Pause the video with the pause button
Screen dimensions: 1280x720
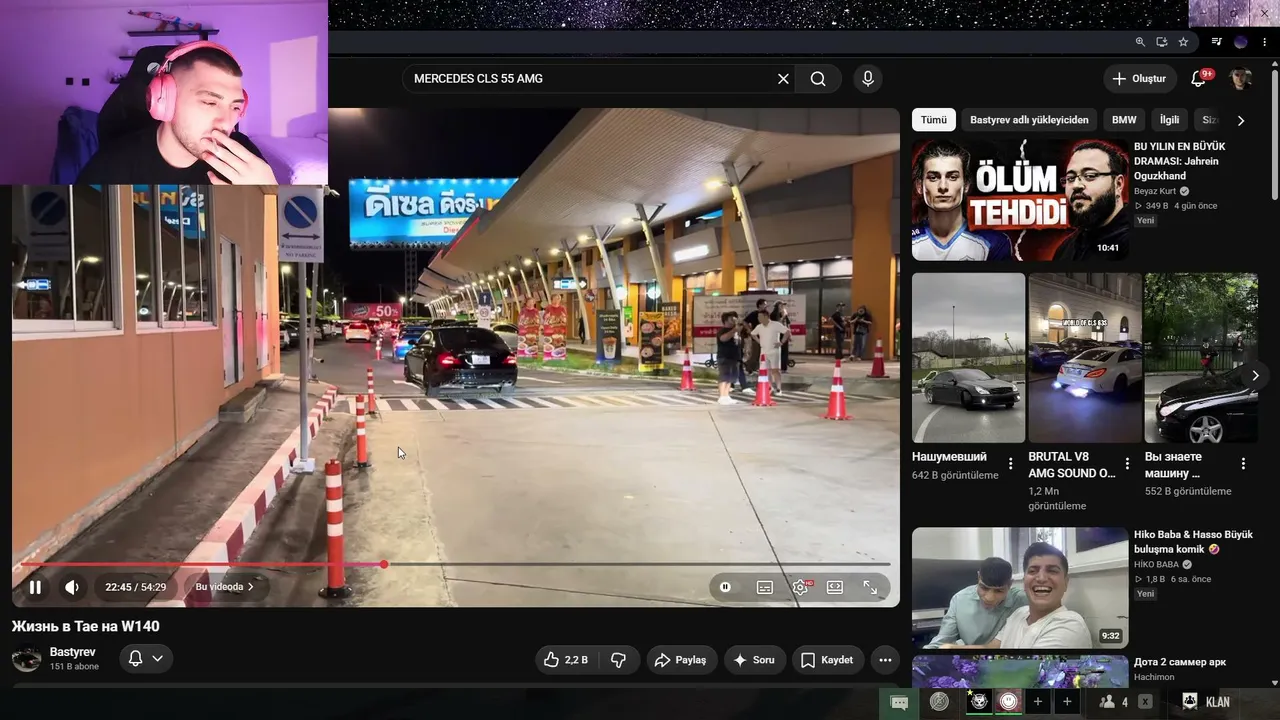click(x=35, y=587)
